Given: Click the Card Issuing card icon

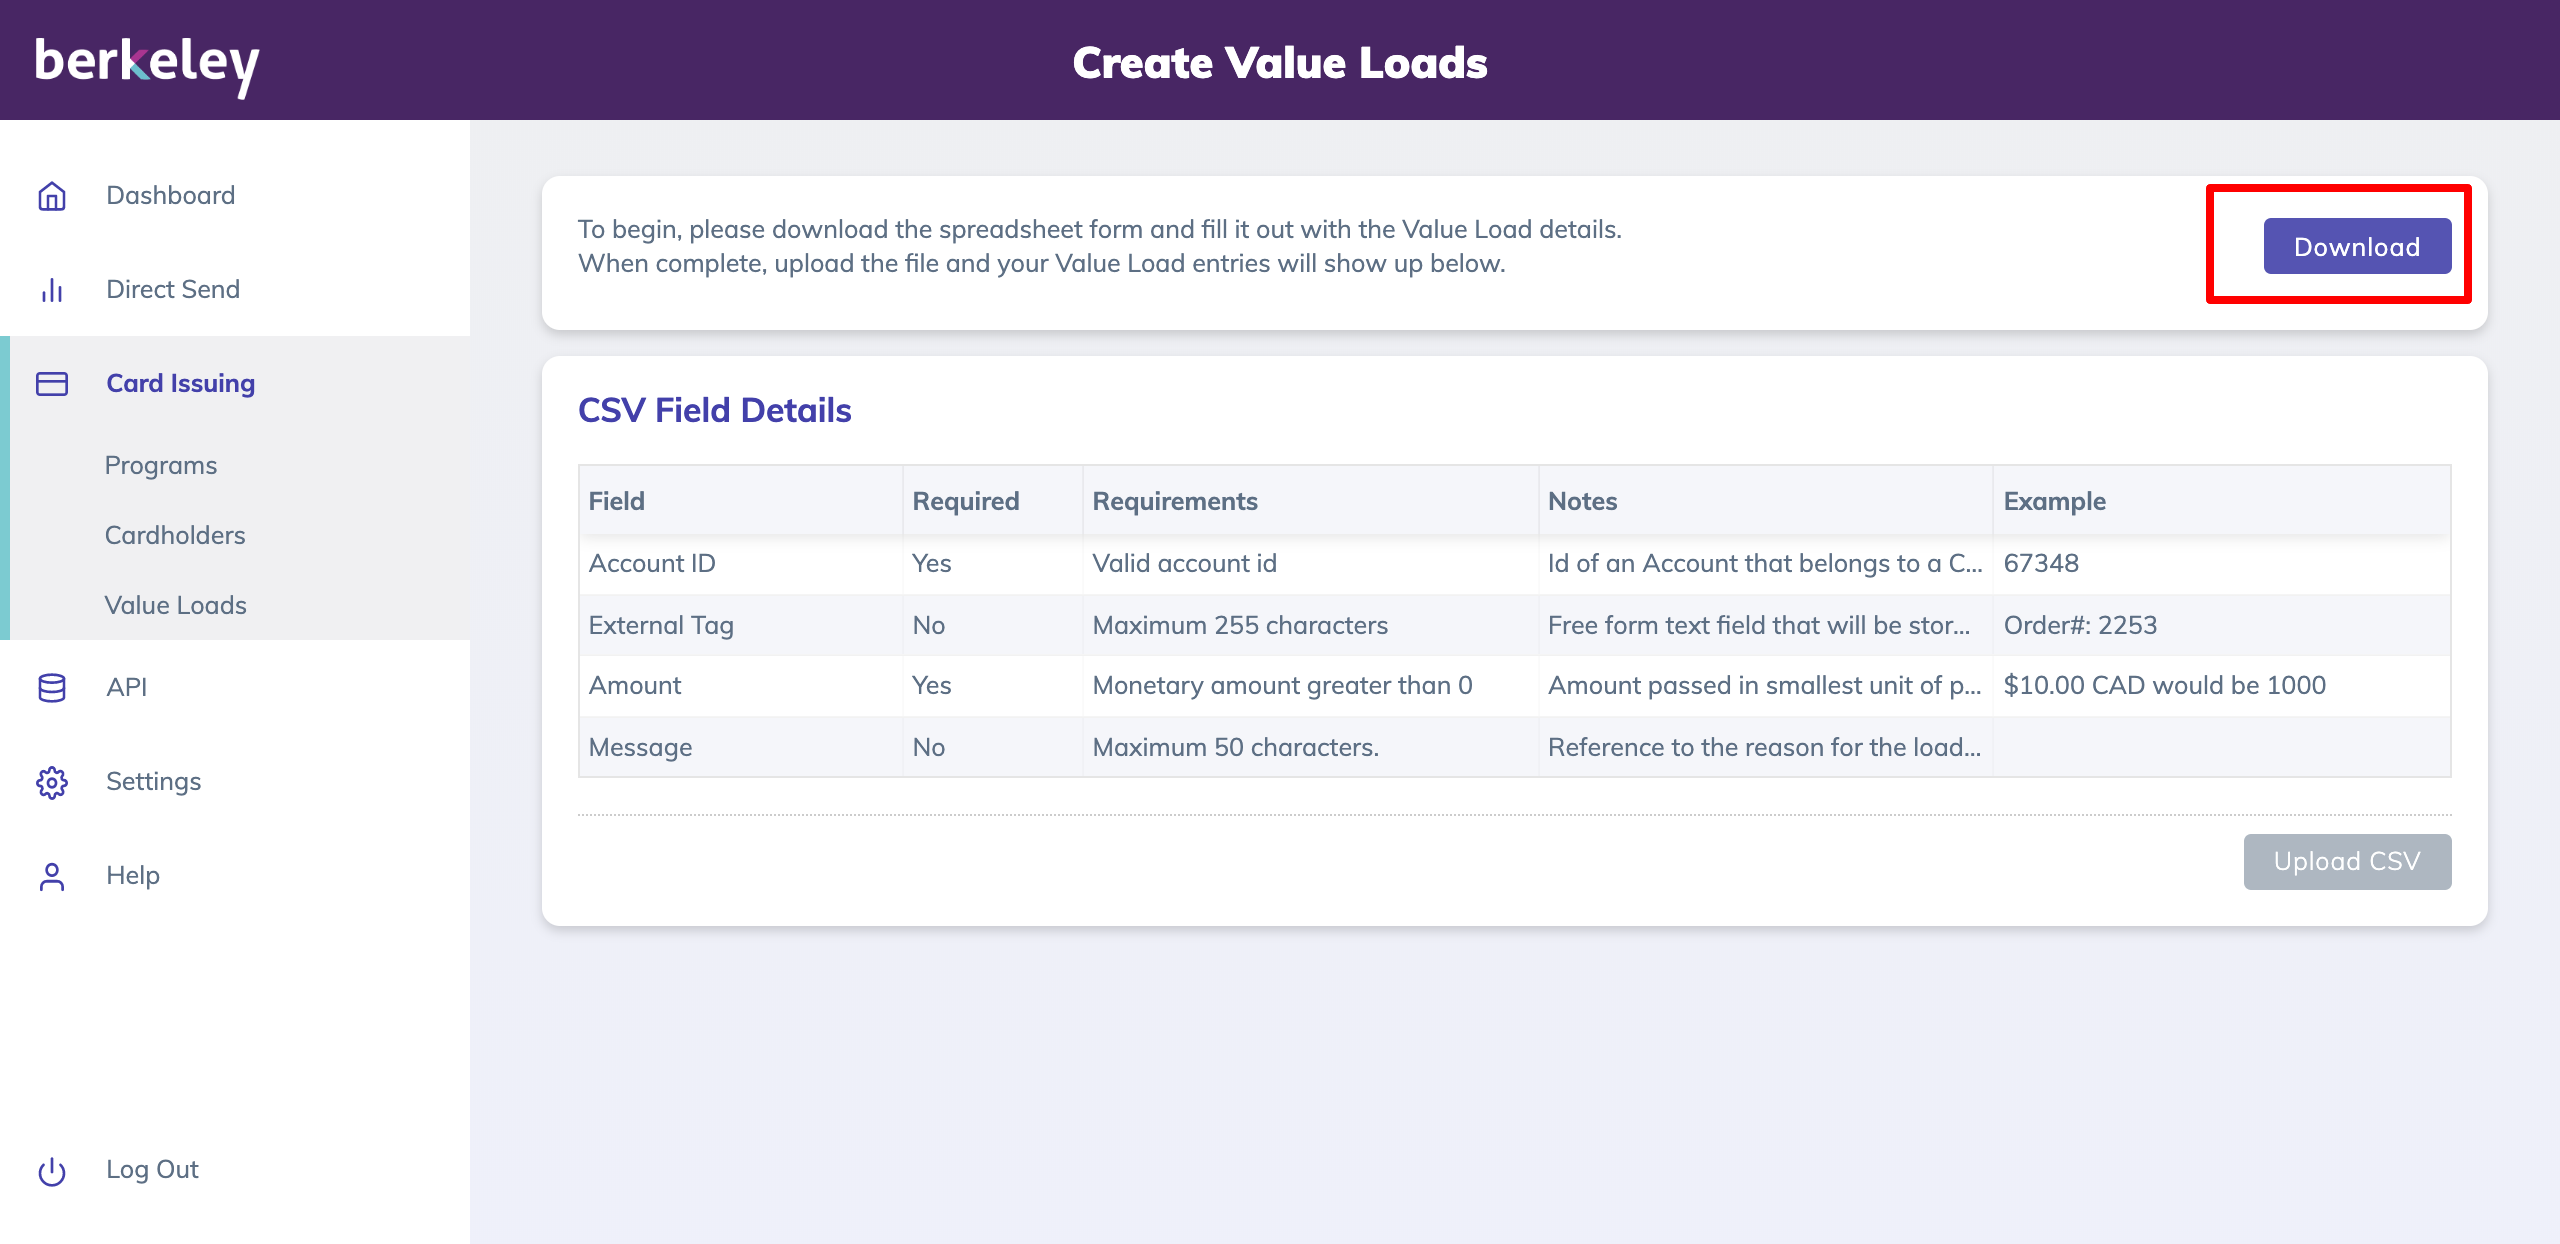Looking at the screenshot, I should (52, 384).
